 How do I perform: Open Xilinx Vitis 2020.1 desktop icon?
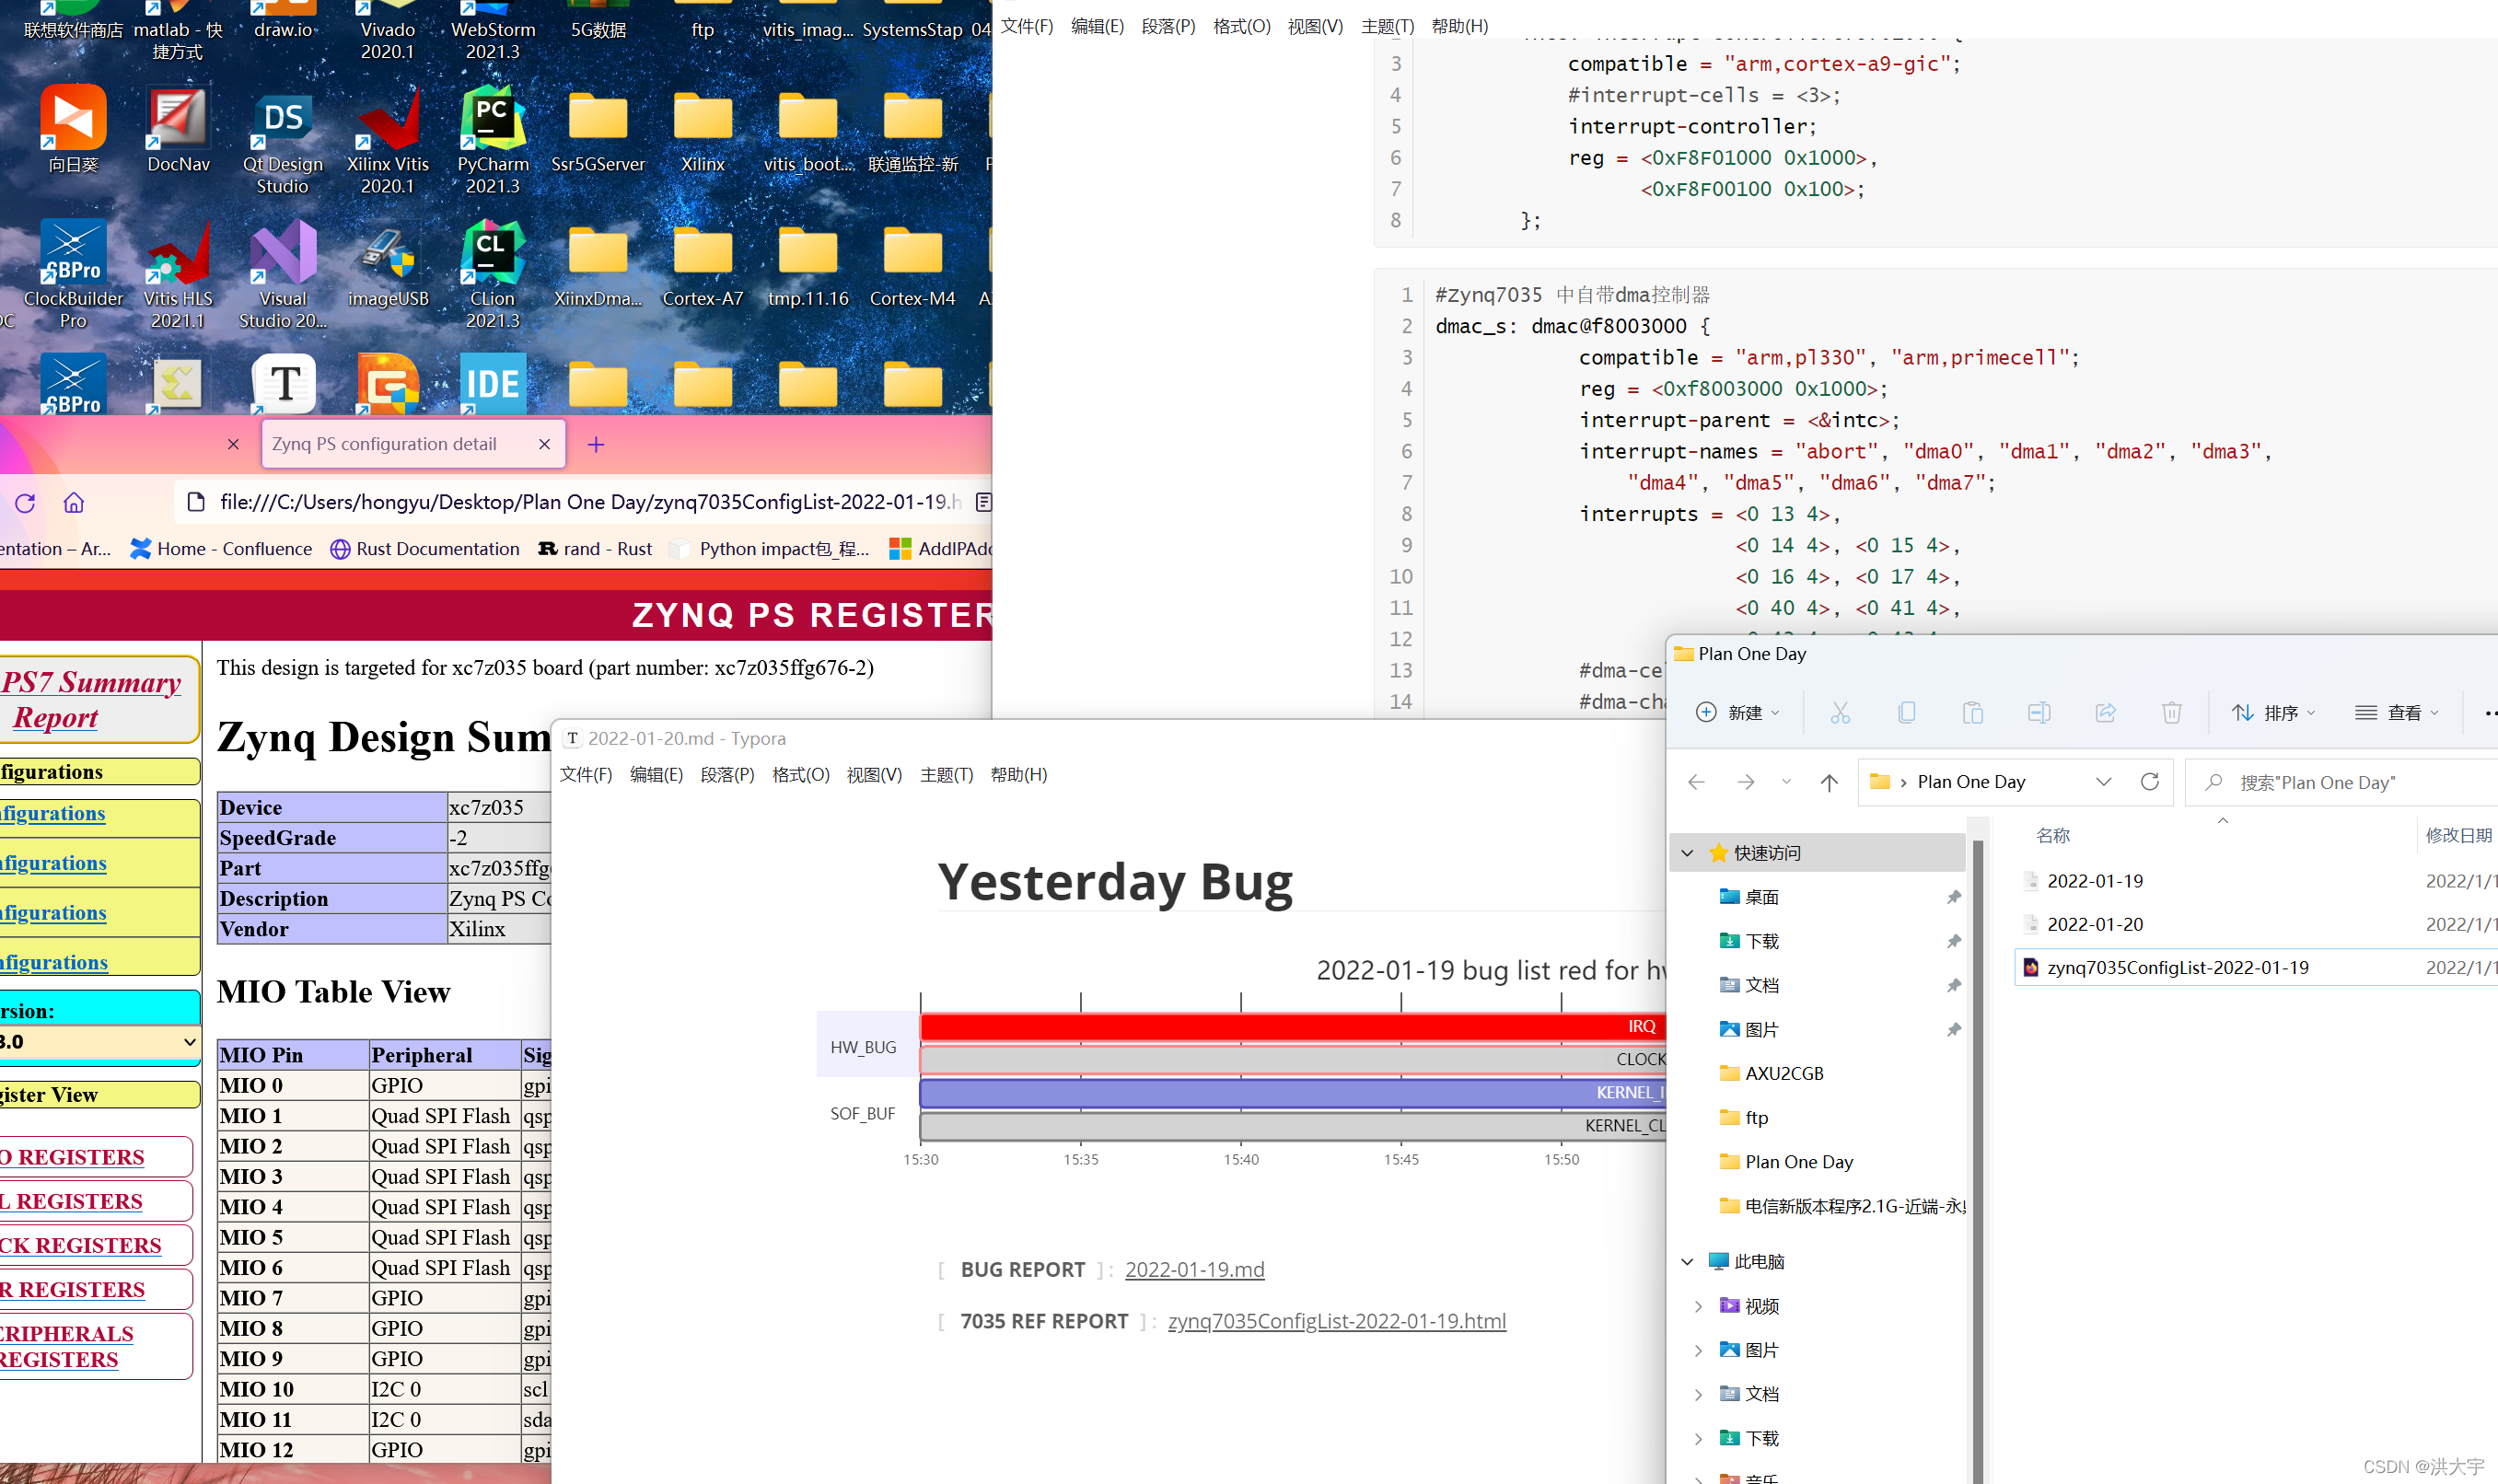point(388,140)
